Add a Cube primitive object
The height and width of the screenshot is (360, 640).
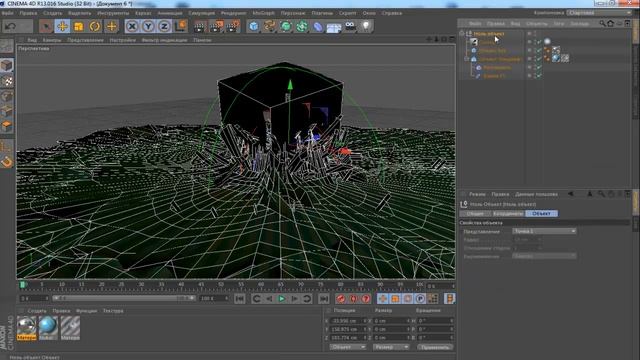point(253,27)
